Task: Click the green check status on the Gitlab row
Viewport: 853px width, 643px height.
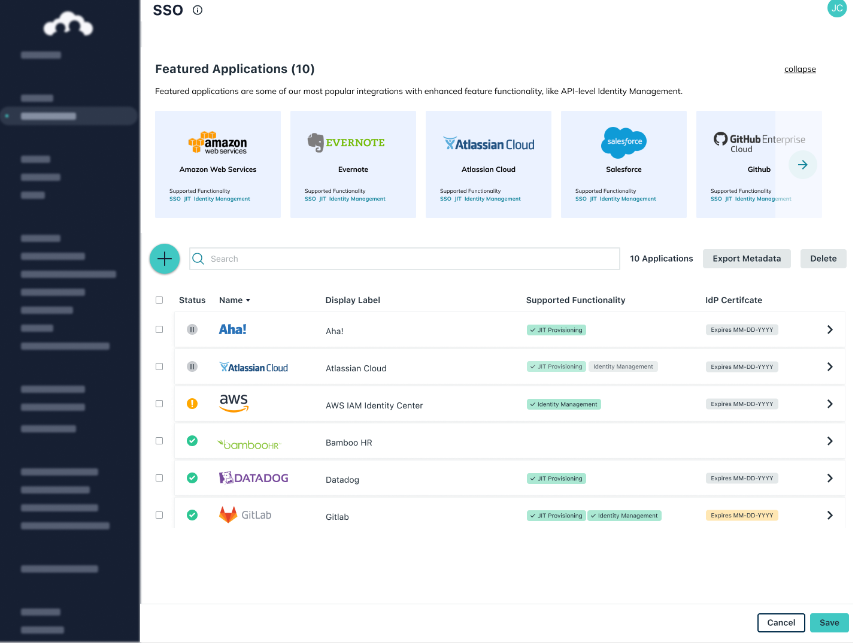Action: (192, 515)
